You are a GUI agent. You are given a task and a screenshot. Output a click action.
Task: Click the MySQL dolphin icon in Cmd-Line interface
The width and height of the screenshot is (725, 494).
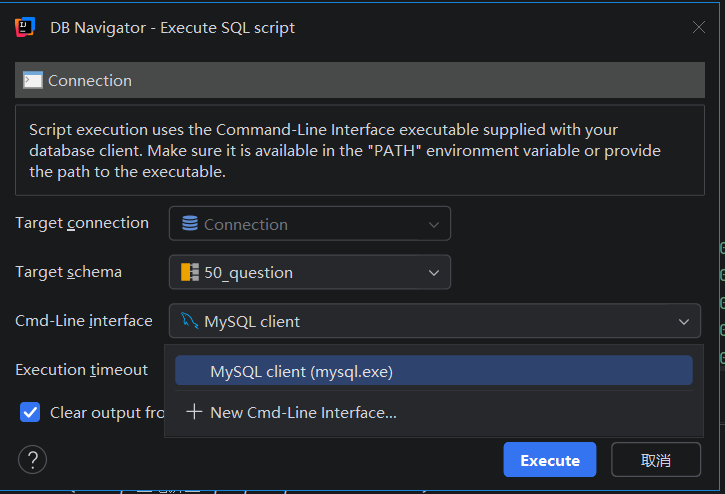pyautogui.click(x=190, y=320)
